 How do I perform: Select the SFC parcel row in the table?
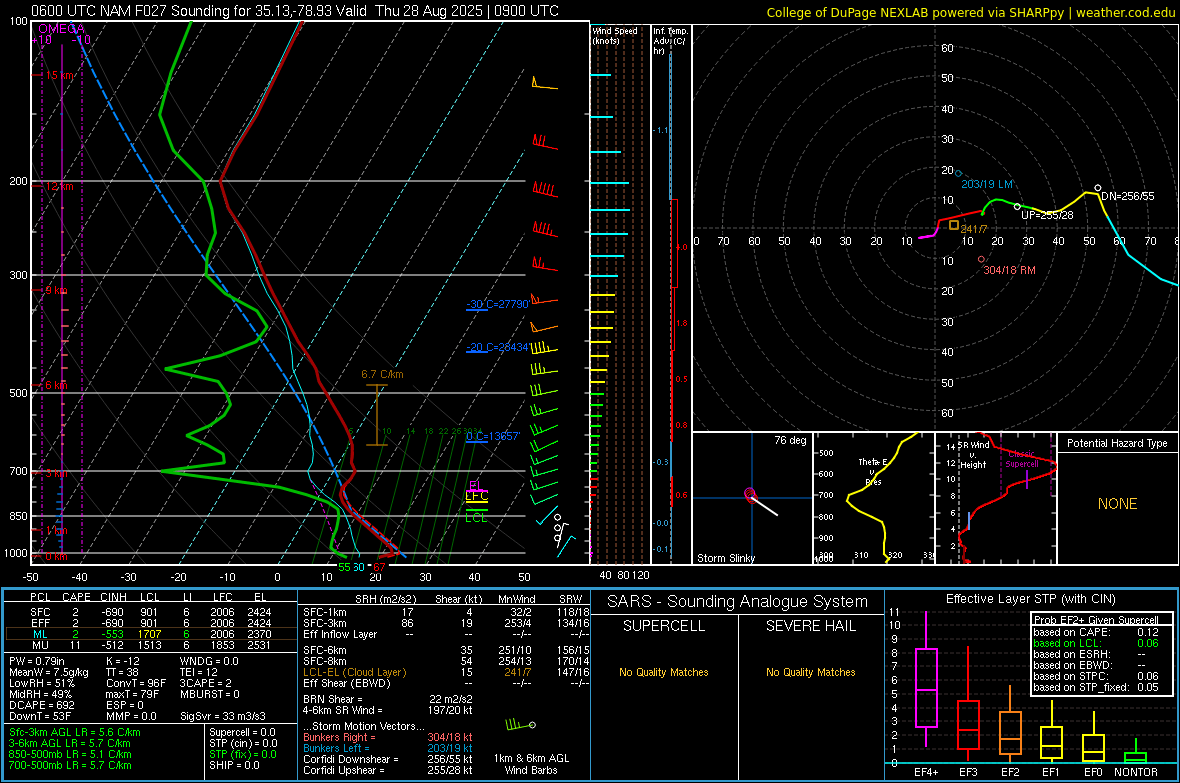click(x=149, y=612)
